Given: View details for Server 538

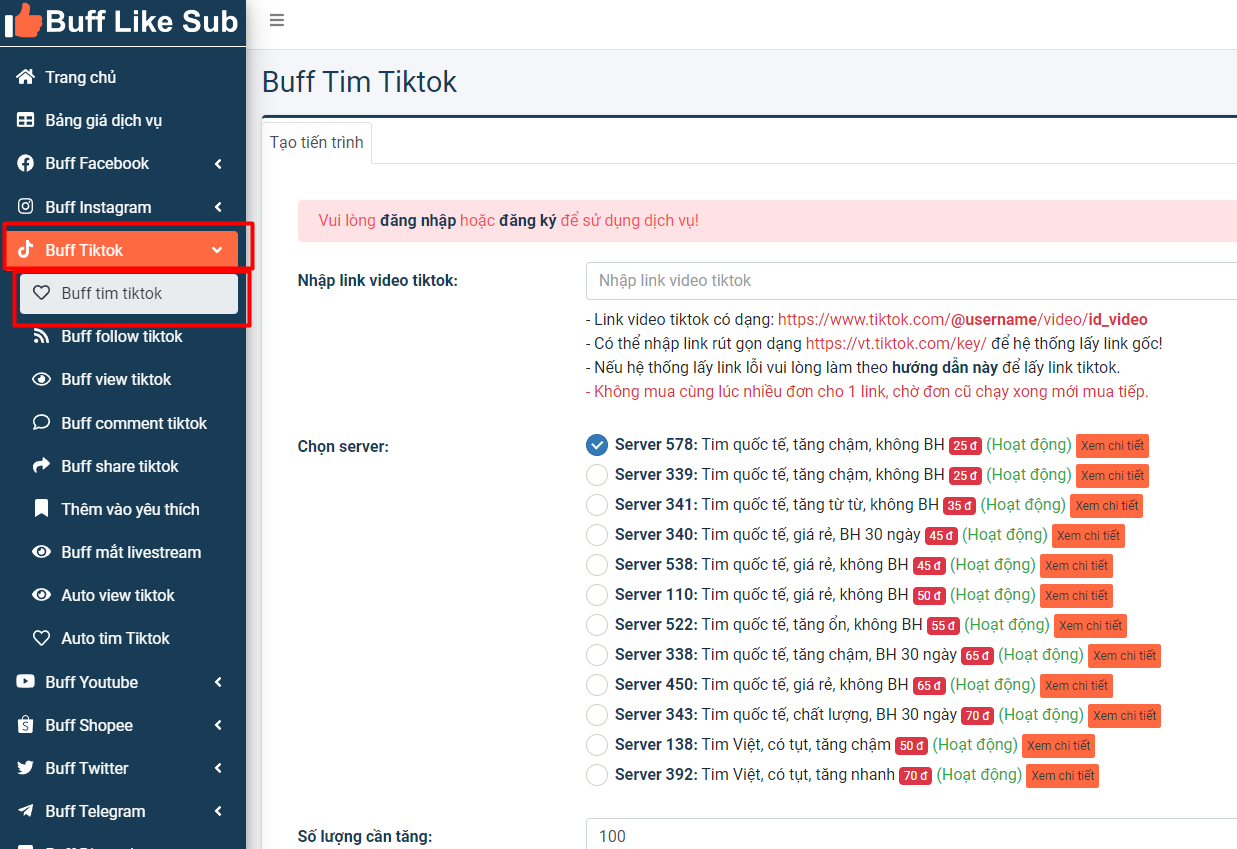Looking at the screenshot, I should point(1076,565).
